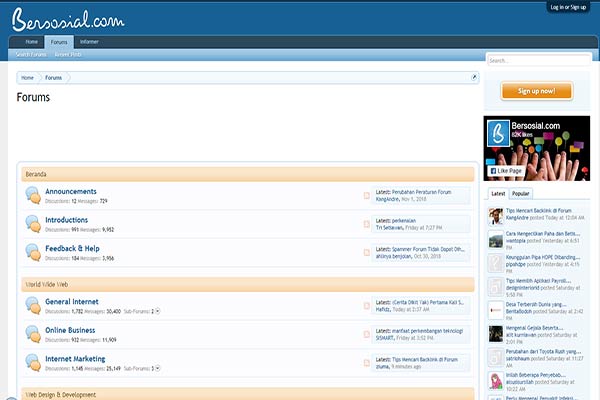Open the Announcements forum icon
600x400 pixels.
33,196
